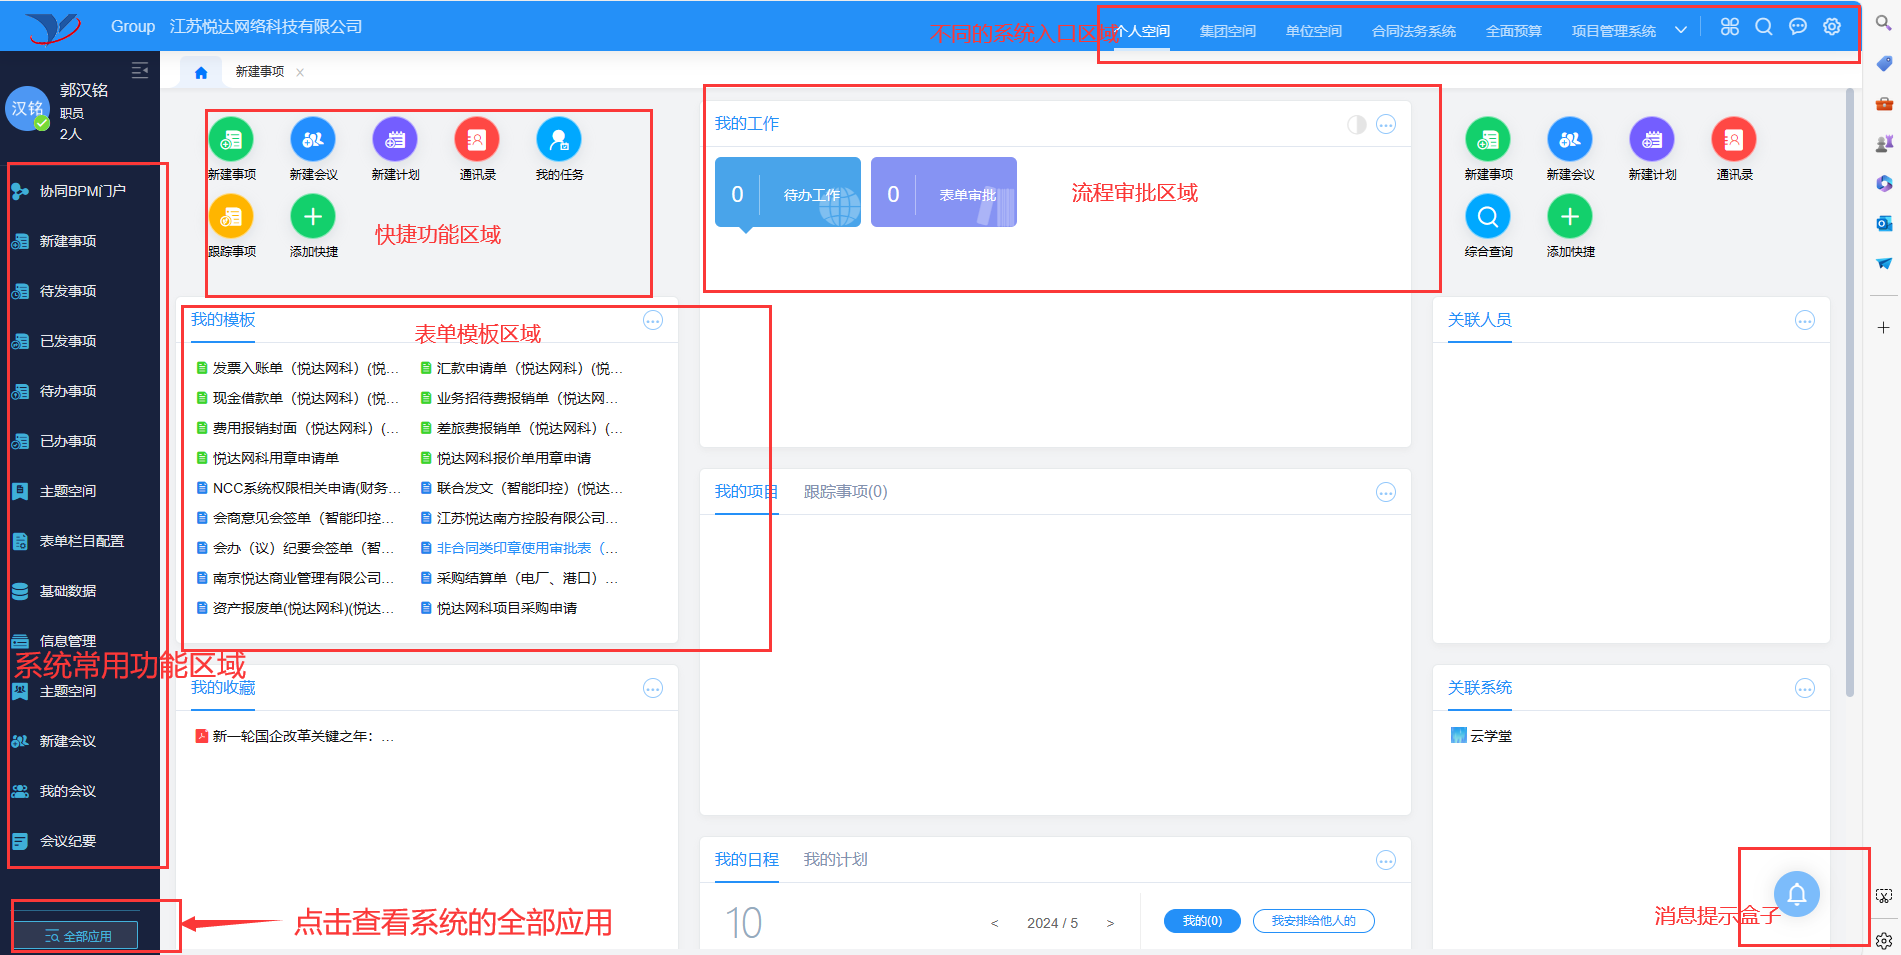
Task: Select the 我安排给他人的 schedule filter
Action: (x=1313, y=921)
